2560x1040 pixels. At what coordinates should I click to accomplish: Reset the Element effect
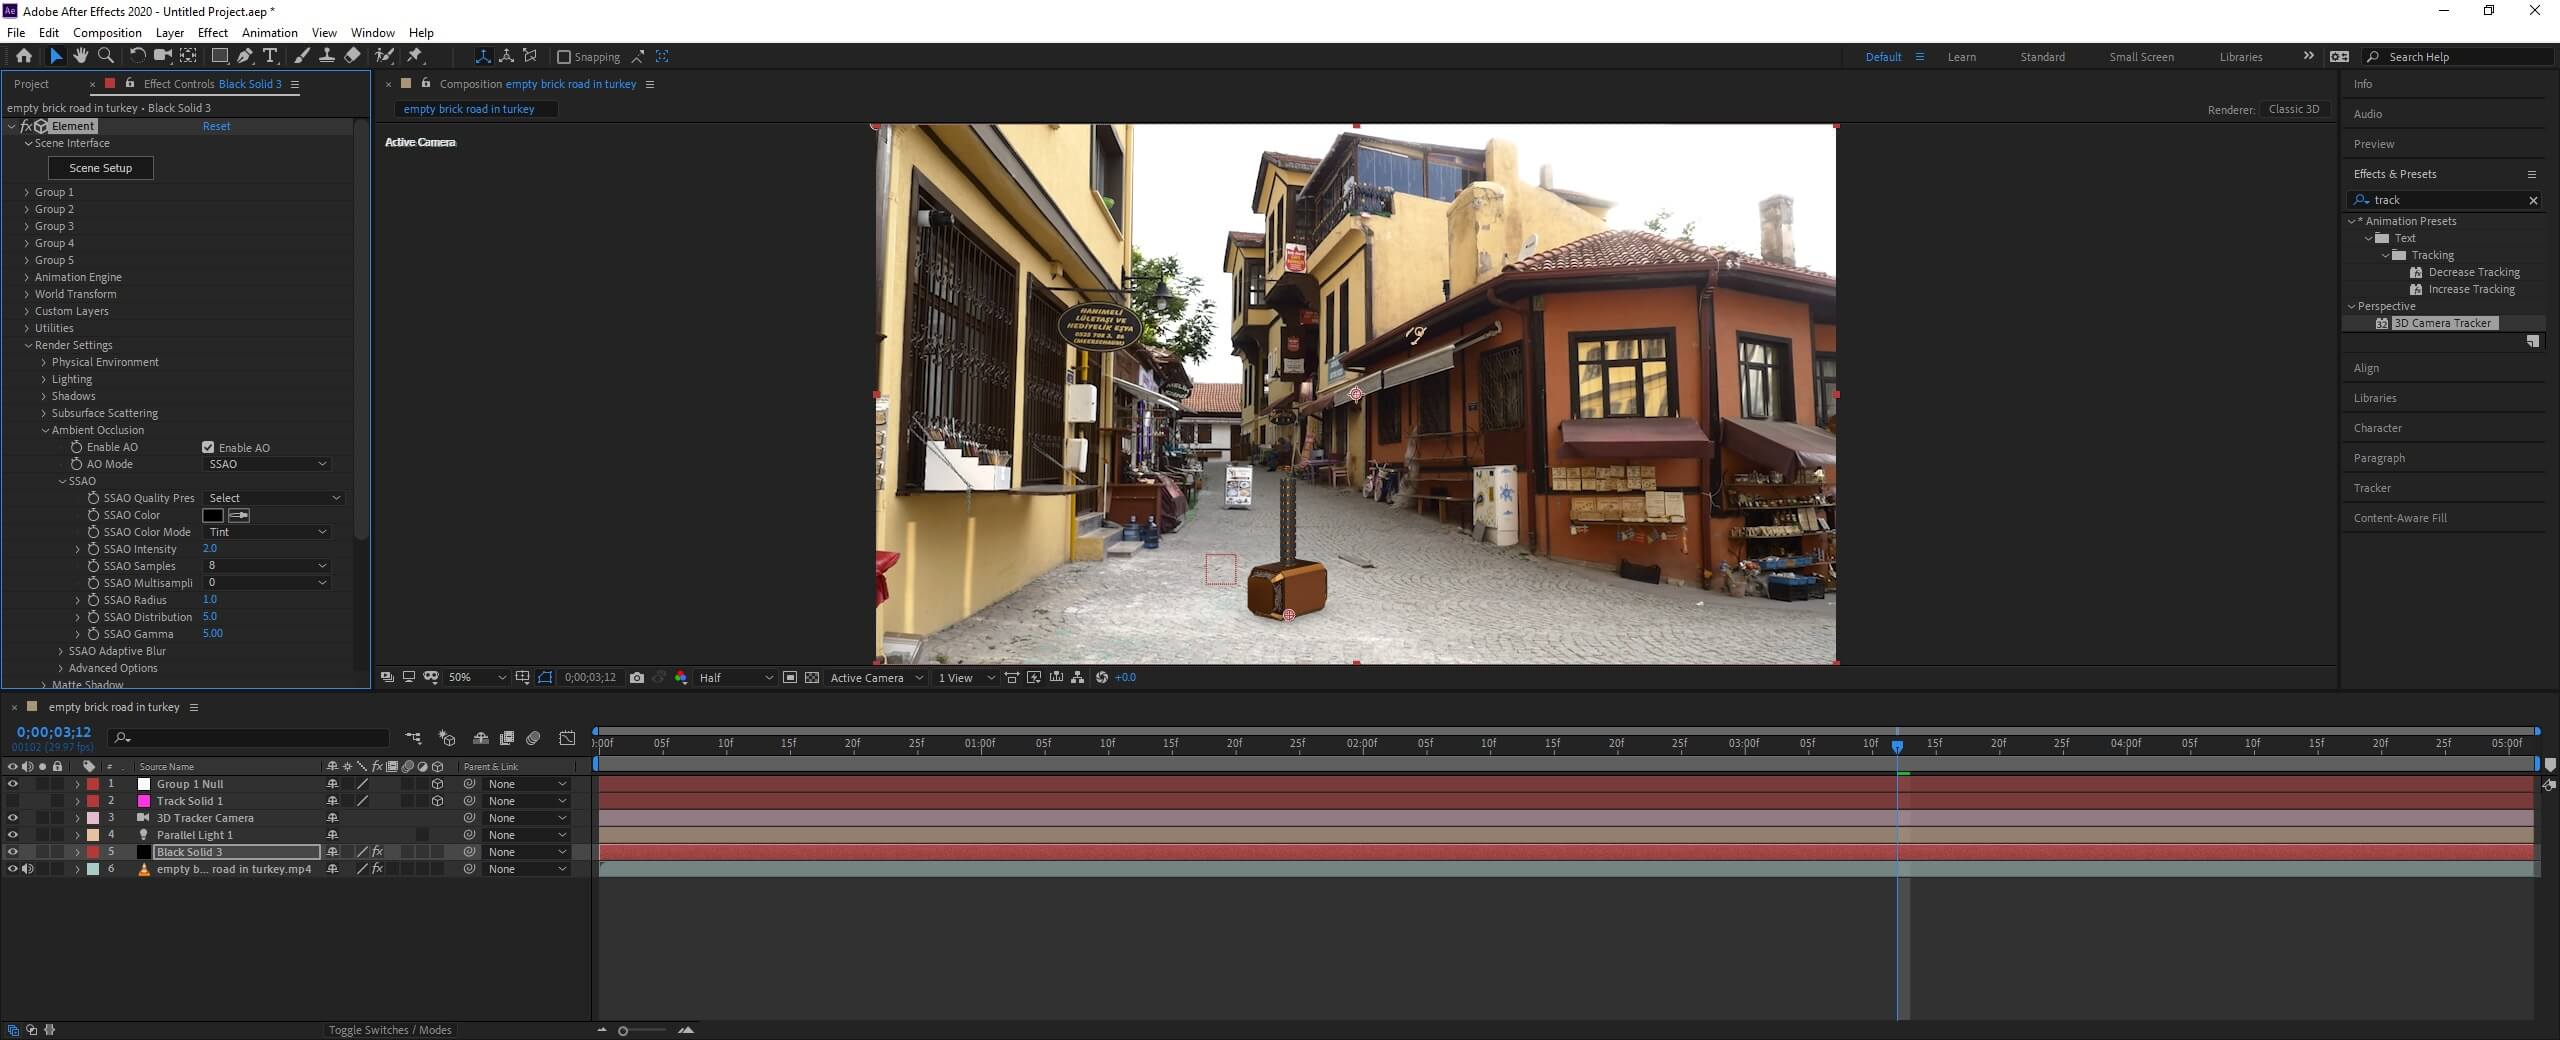216,126
